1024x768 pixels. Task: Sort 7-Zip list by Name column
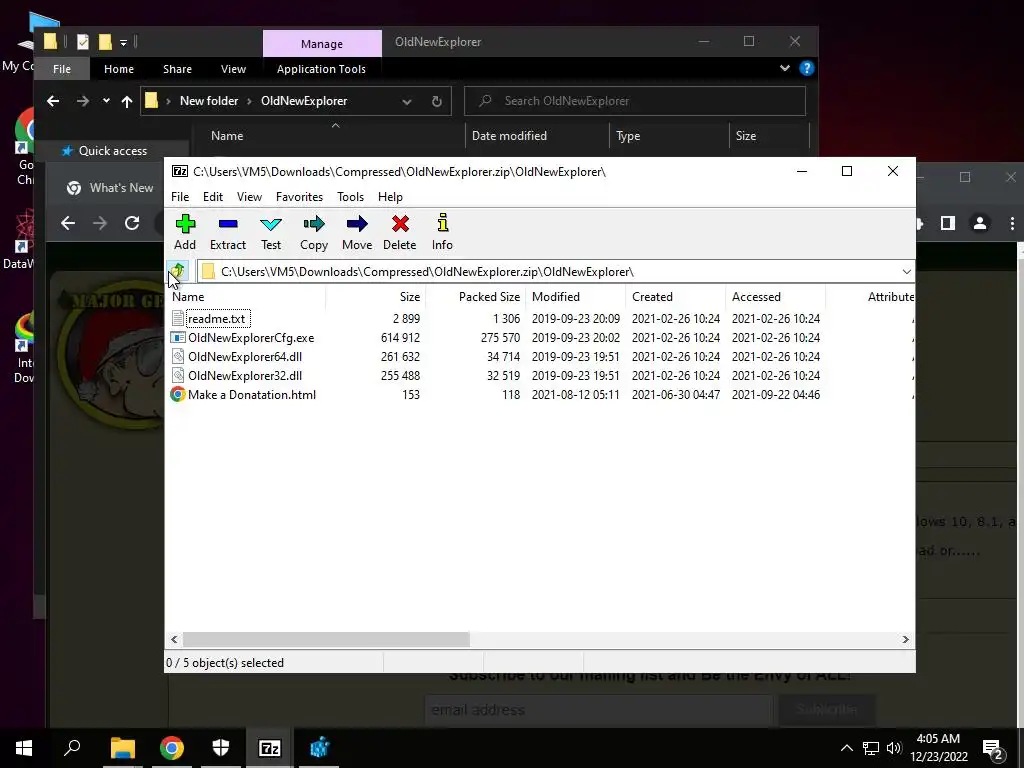(246, 296)
